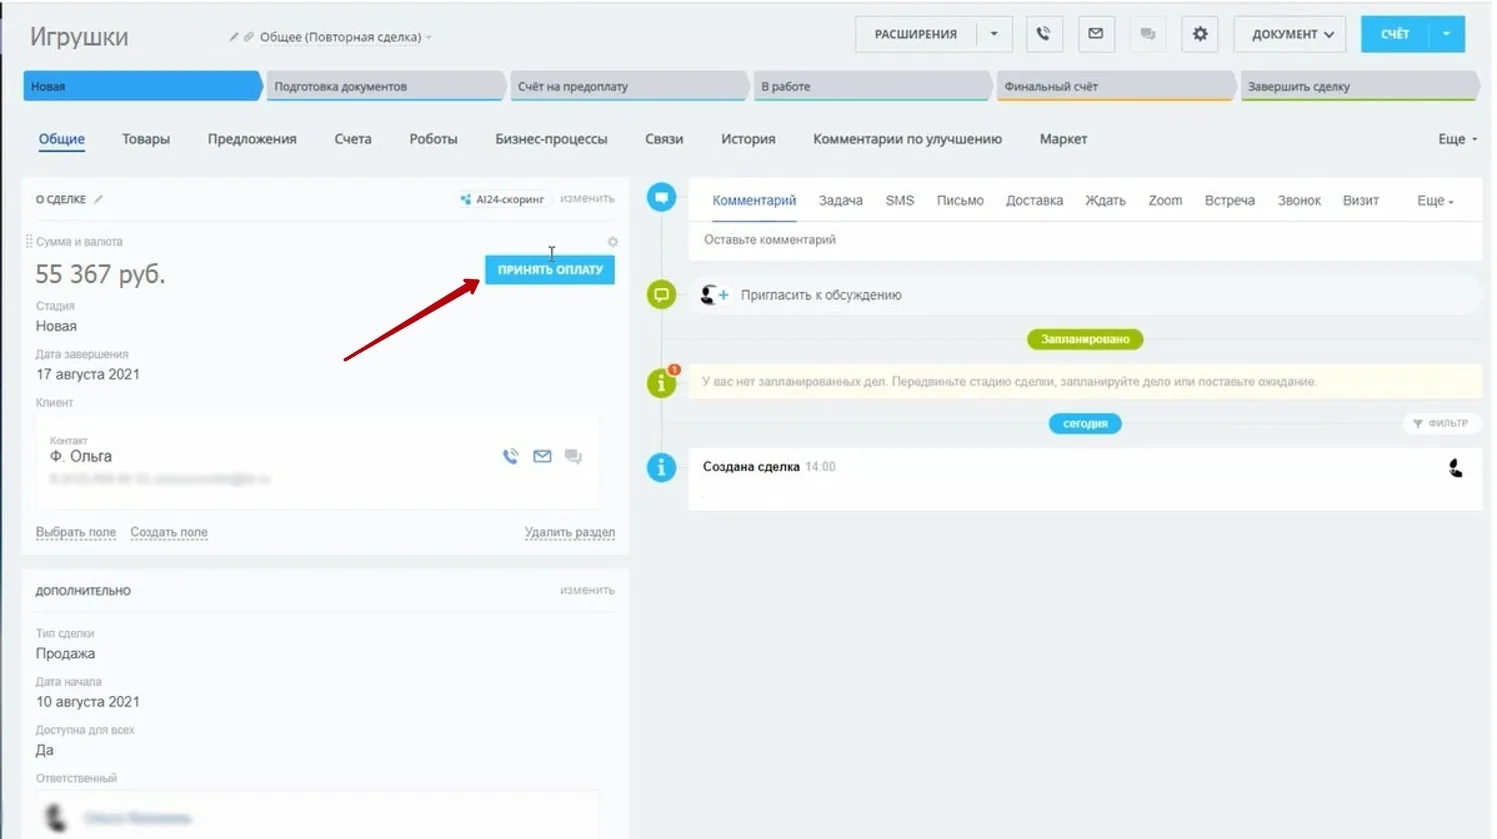Click Создать поле link
The image size is (1497, 839).
point(169,532)
